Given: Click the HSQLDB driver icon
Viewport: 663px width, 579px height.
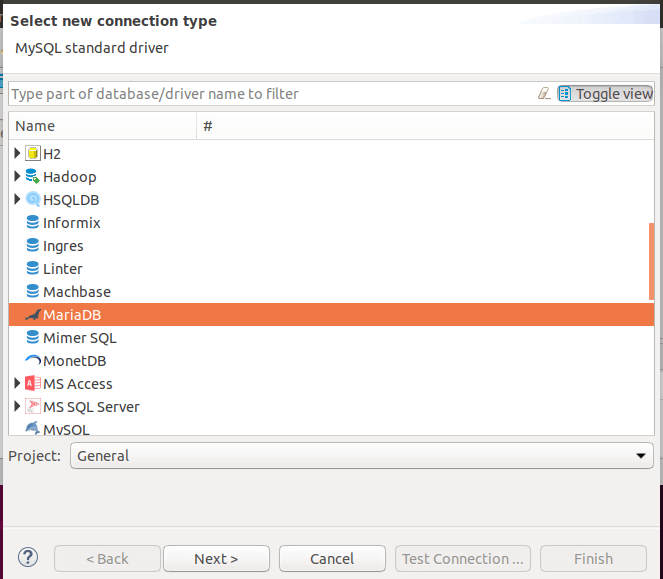Looking at the screenshot, I should [33, 200].
